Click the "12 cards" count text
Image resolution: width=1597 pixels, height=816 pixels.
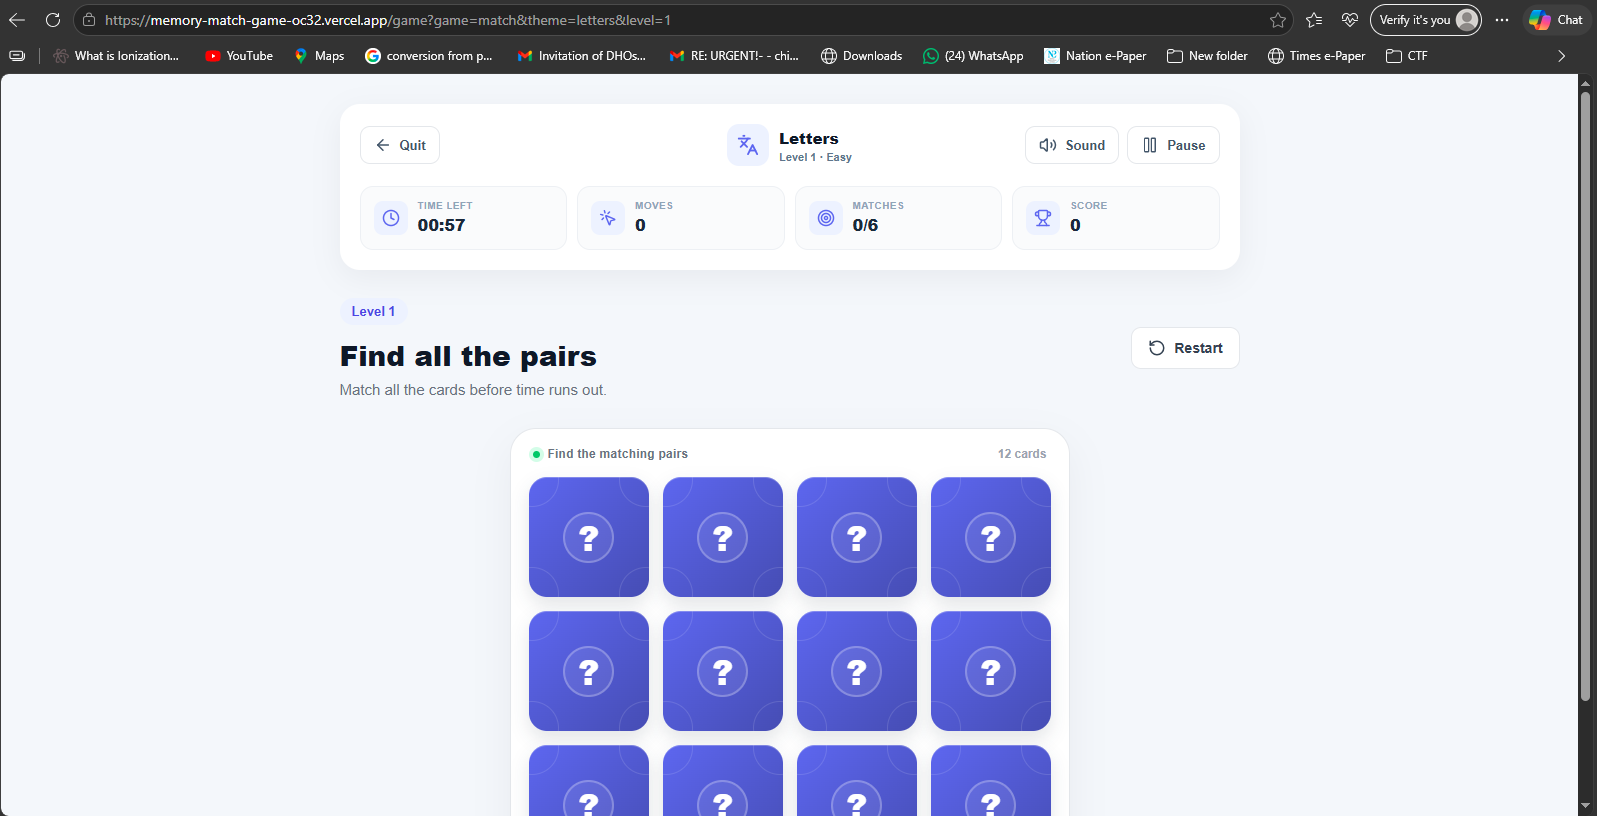pyautogui.click(x=1022, y=454)
